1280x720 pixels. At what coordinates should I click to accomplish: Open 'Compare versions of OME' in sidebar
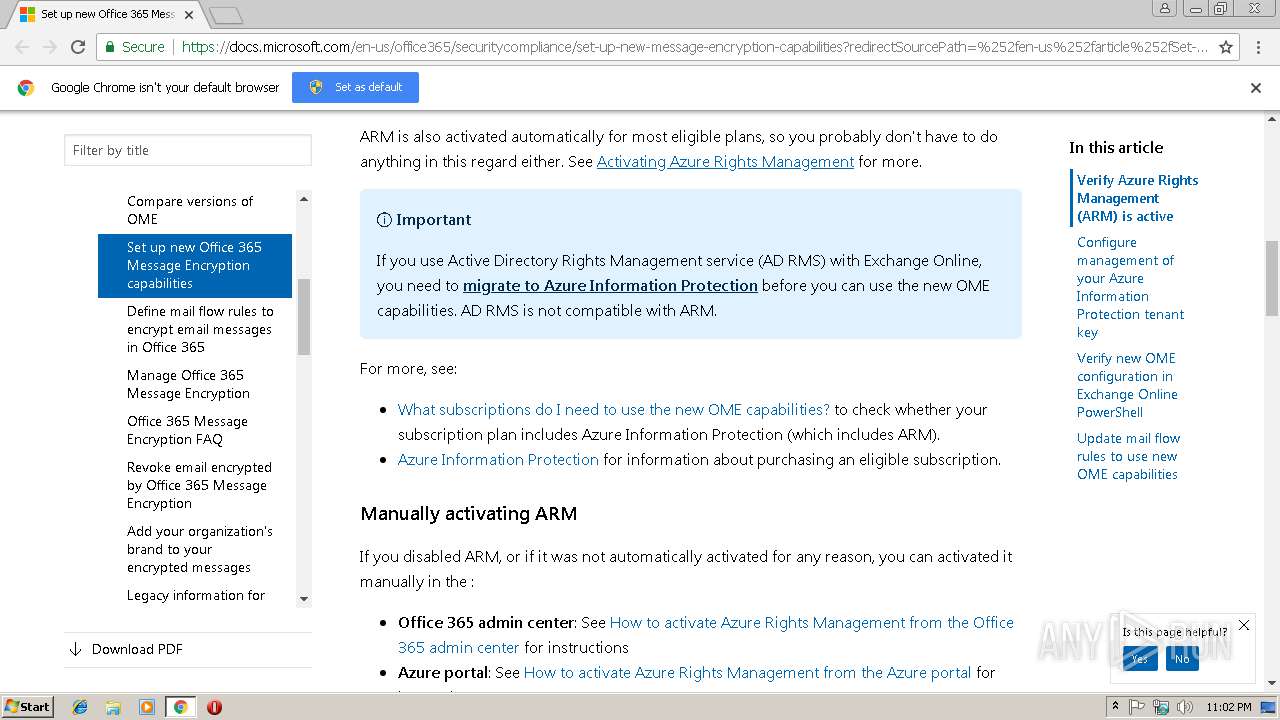pos(190,210)
